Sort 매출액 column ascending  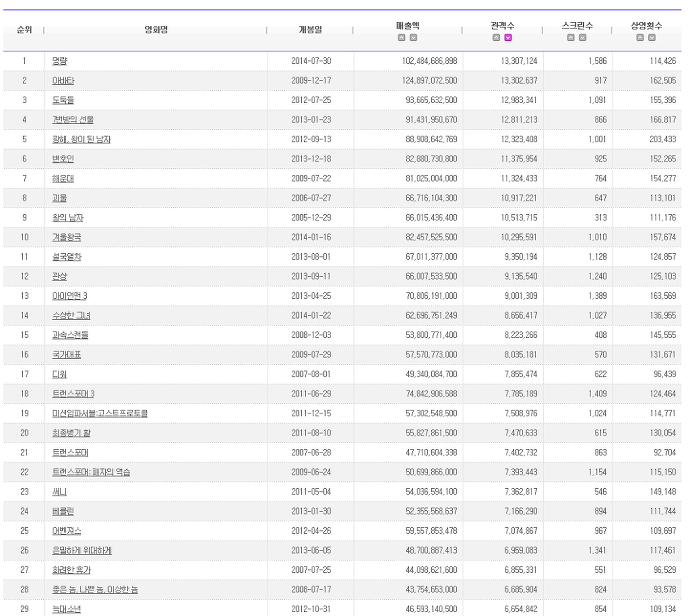(x=401, y=38)
